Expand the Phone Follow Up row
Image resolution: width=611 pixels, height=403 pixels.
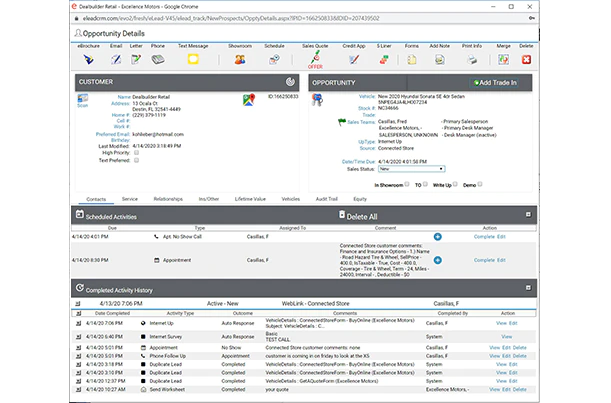(x=78, y=356)
